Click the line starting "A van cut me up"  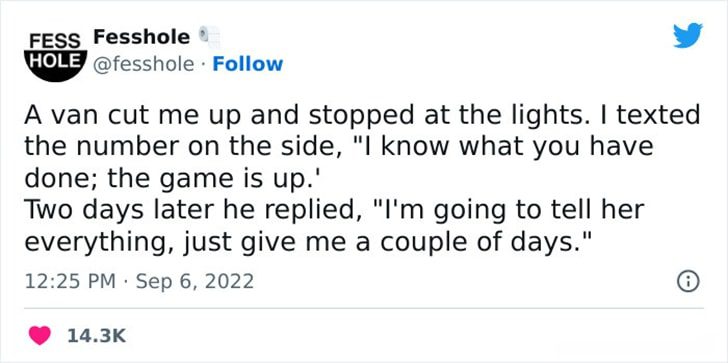[362, 116]
